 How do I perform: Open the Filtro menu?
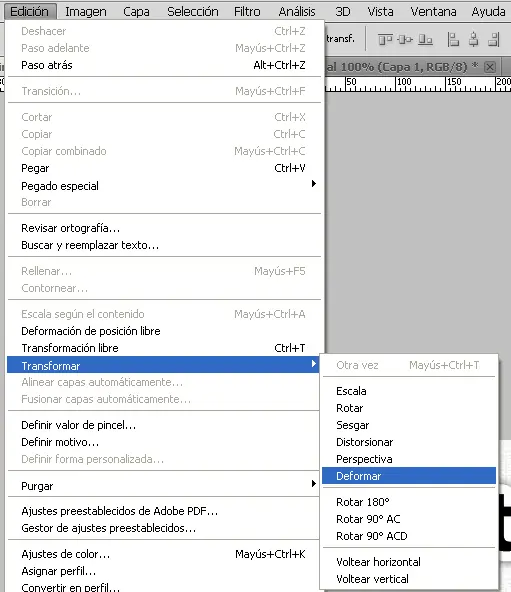(247, 12)
